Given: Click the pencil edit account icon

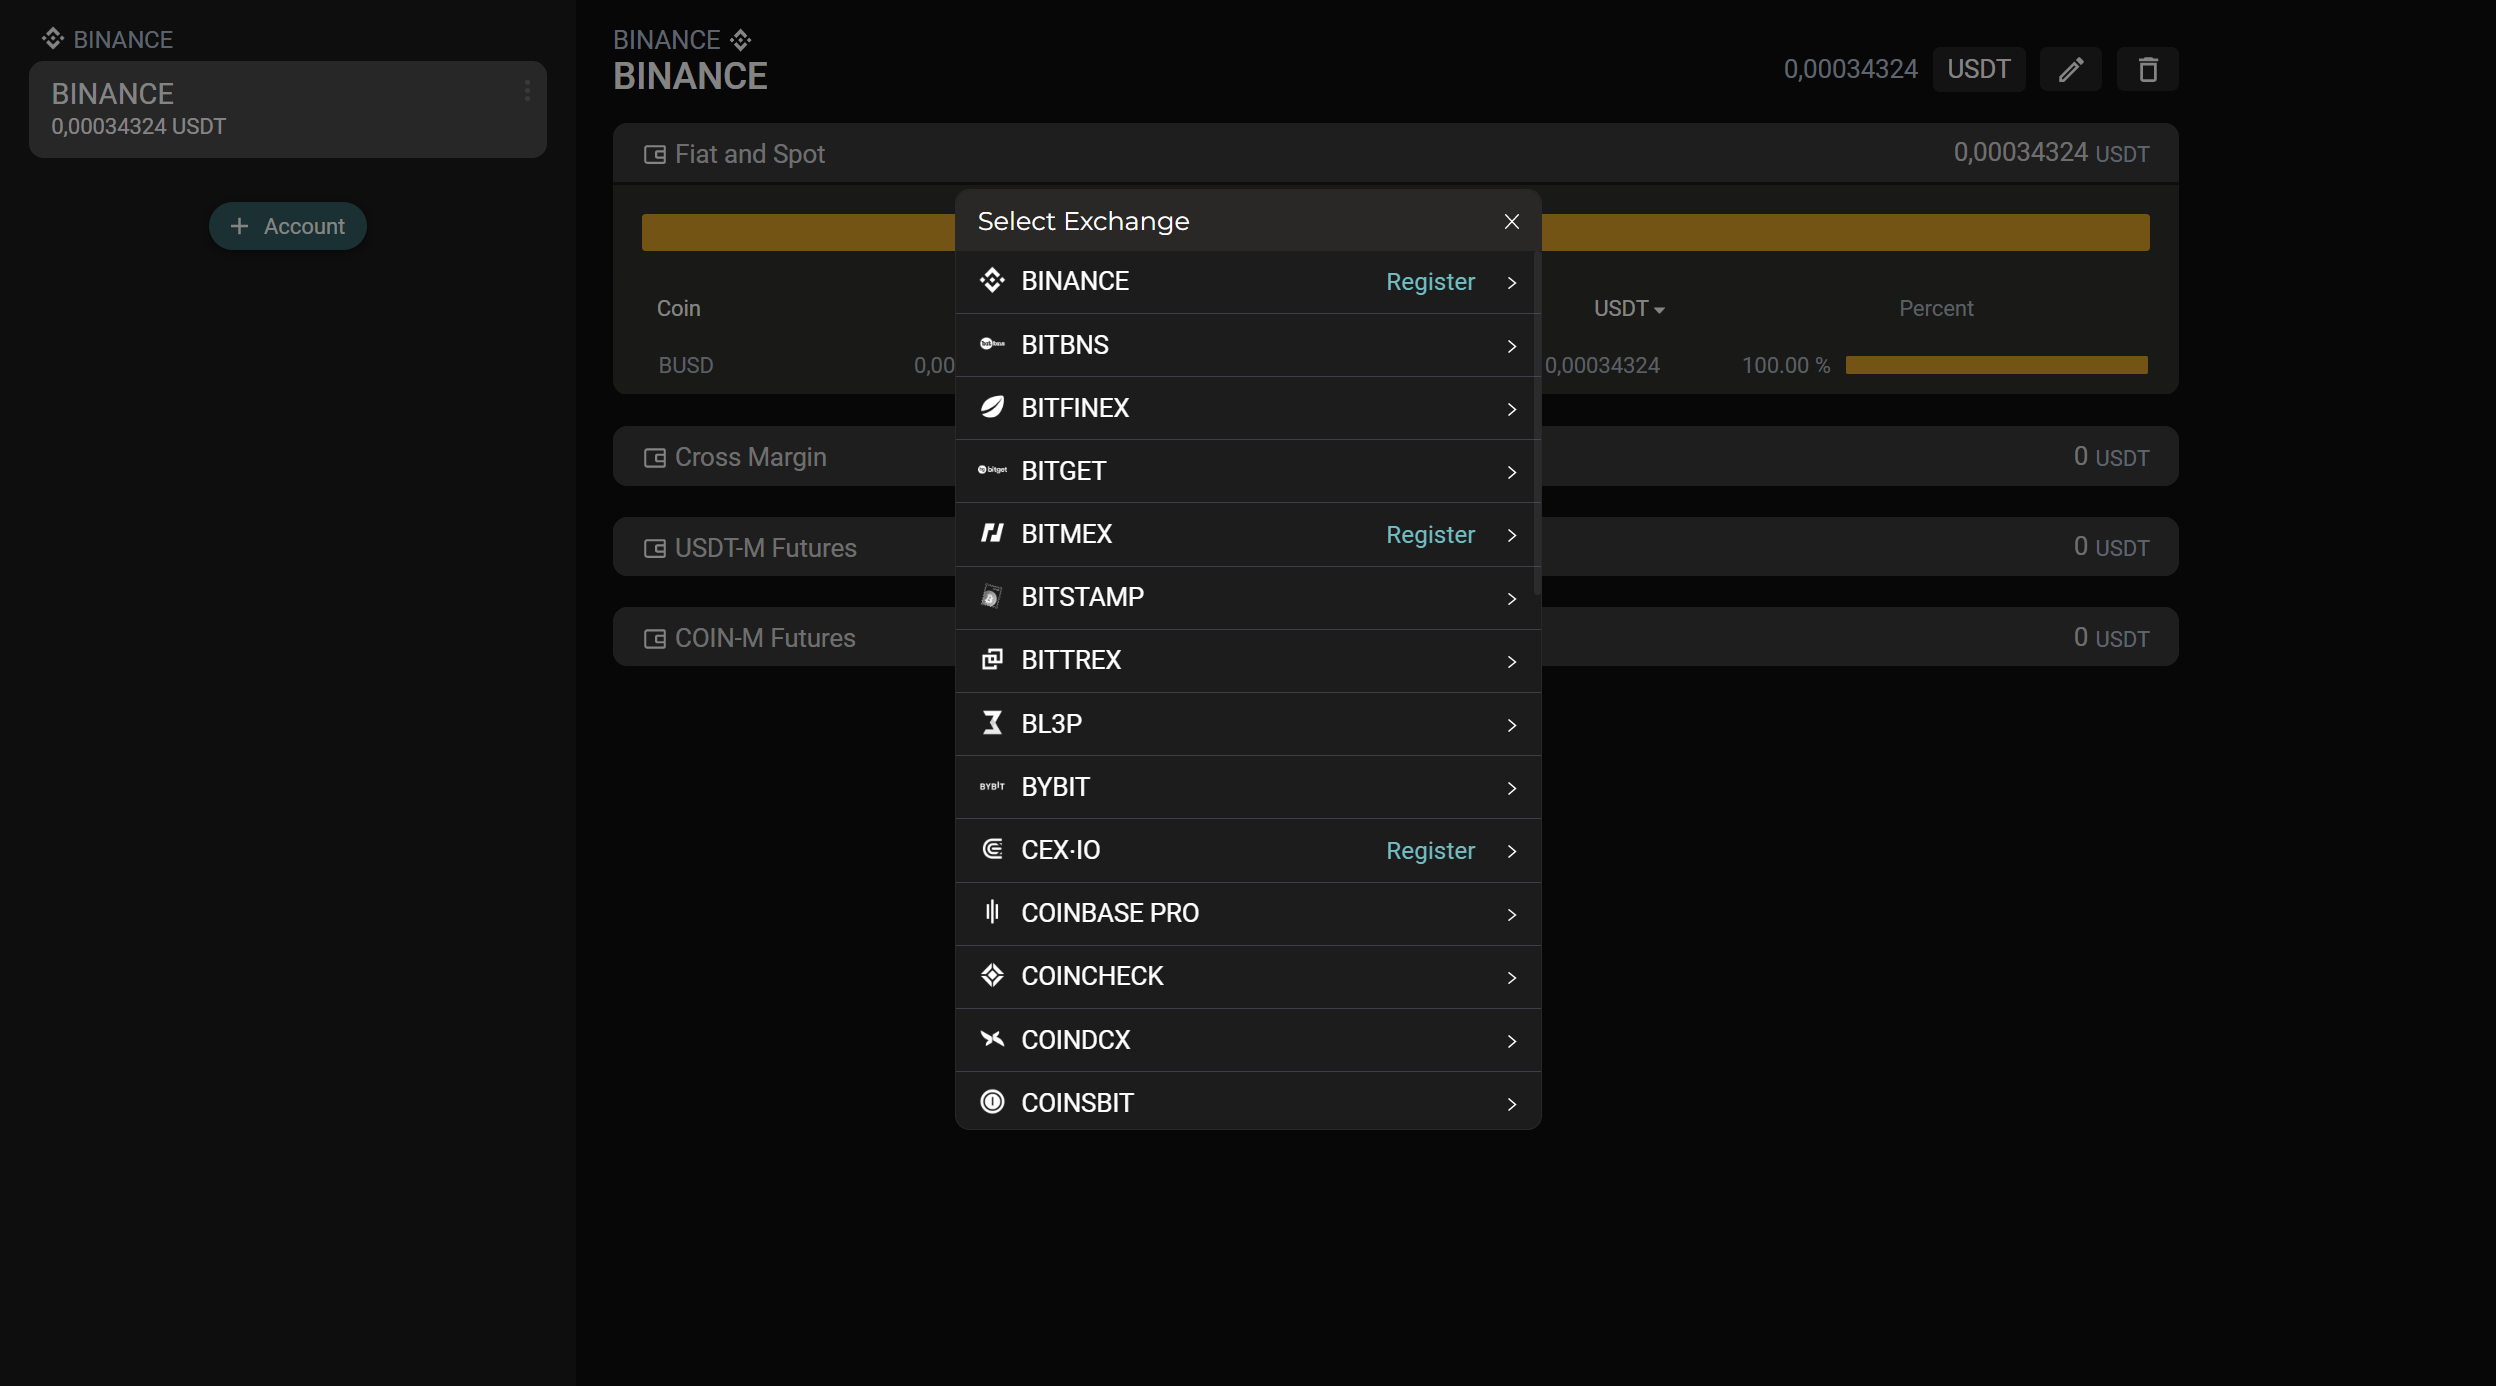Looking at the screenshot, I should 2071,69.
